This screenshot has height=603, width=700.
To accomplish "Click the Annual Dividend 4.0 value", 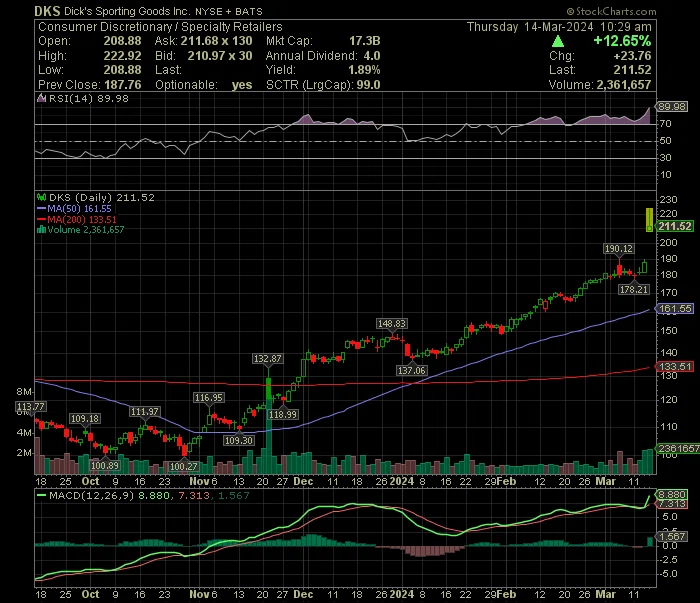I will coord(371,56).
